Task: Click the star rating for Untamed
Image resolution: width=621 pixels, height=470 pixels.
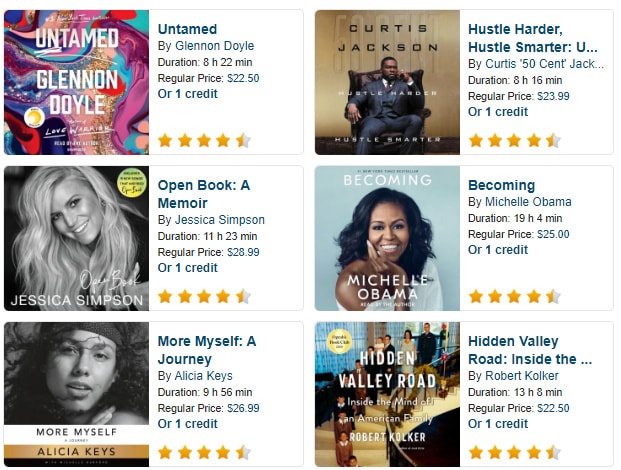Action: [204, 140]
